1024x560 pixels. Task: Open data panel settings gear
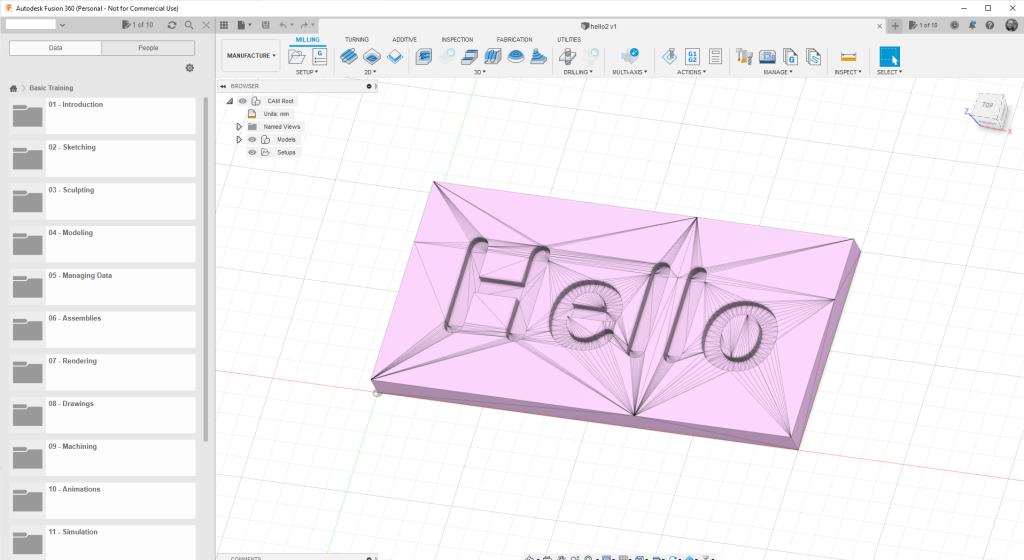(189, 68)
